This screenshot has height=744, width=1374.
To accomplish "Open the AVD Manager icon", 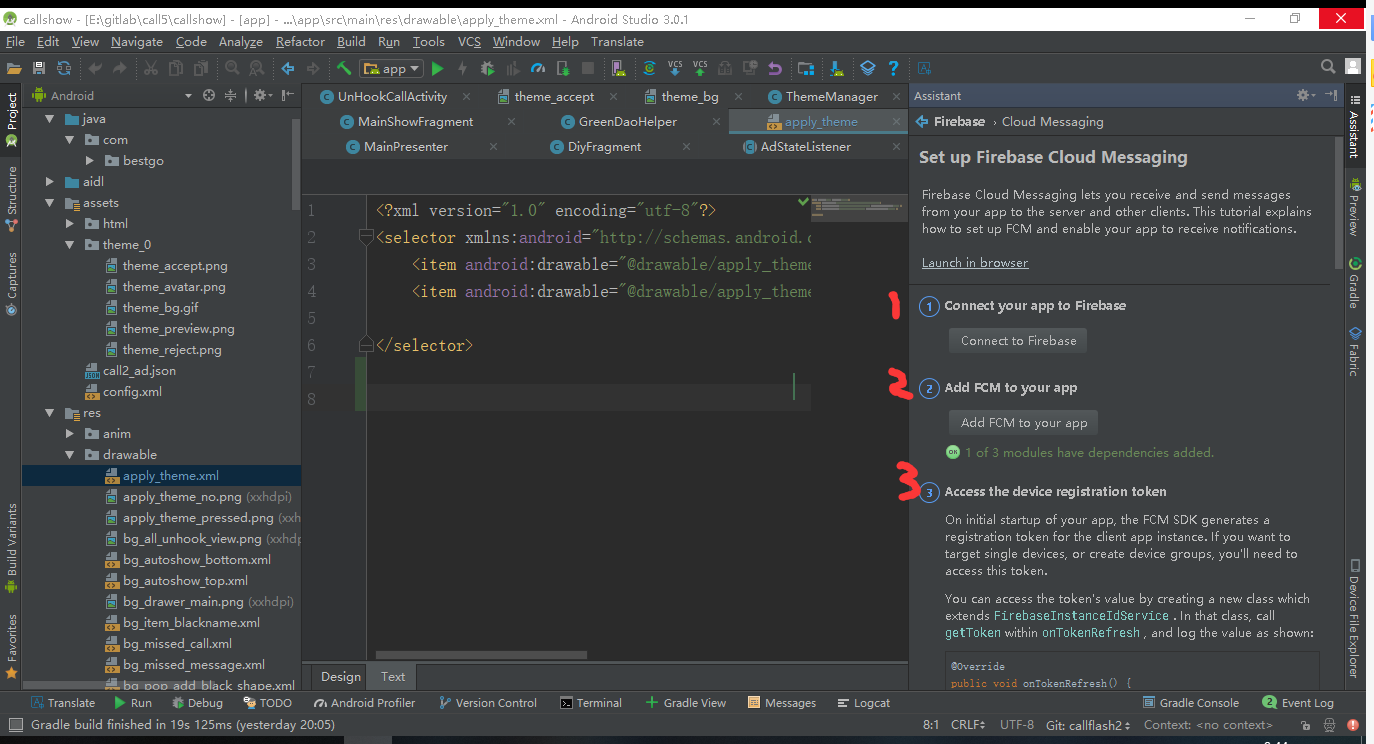I will click(619, 68).
